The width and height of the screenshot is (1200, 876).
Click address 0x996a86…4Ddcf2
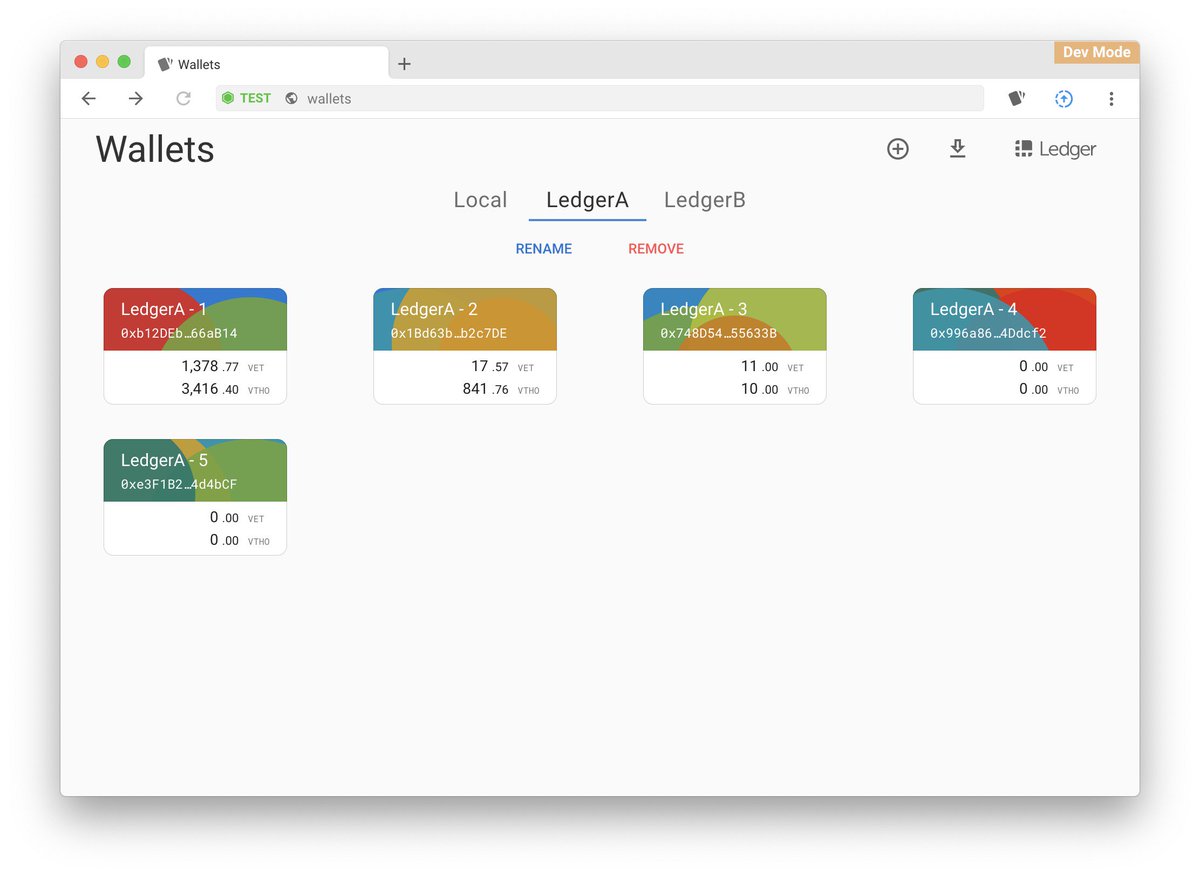point(988,333)
